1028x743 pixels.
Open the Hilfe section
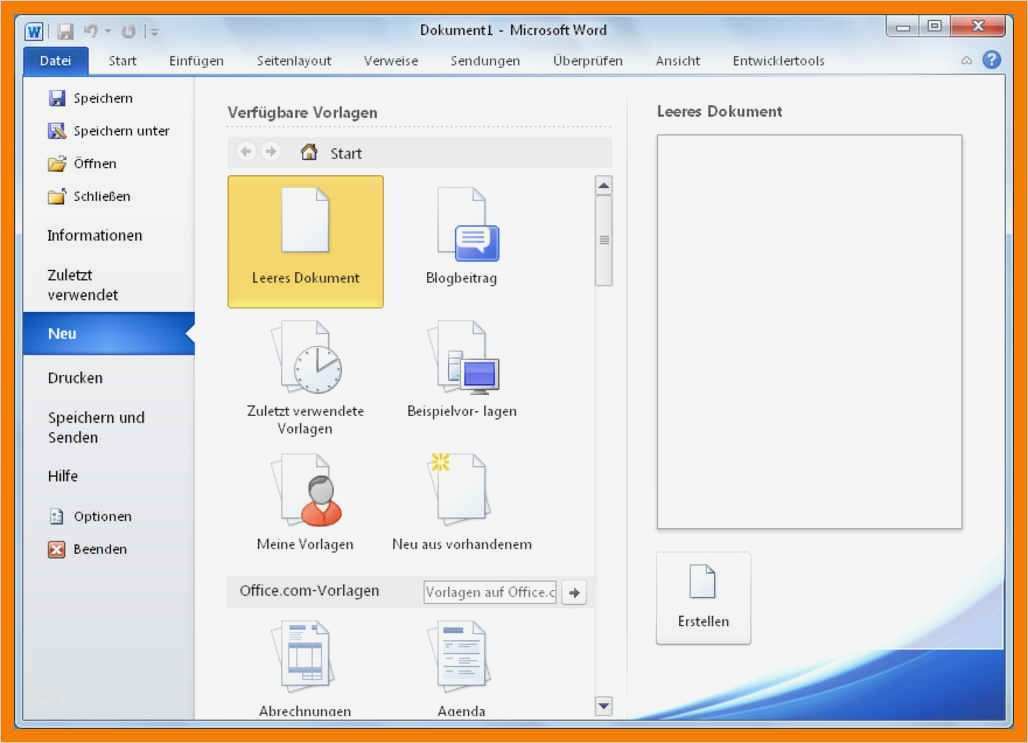tap(63, 476)
